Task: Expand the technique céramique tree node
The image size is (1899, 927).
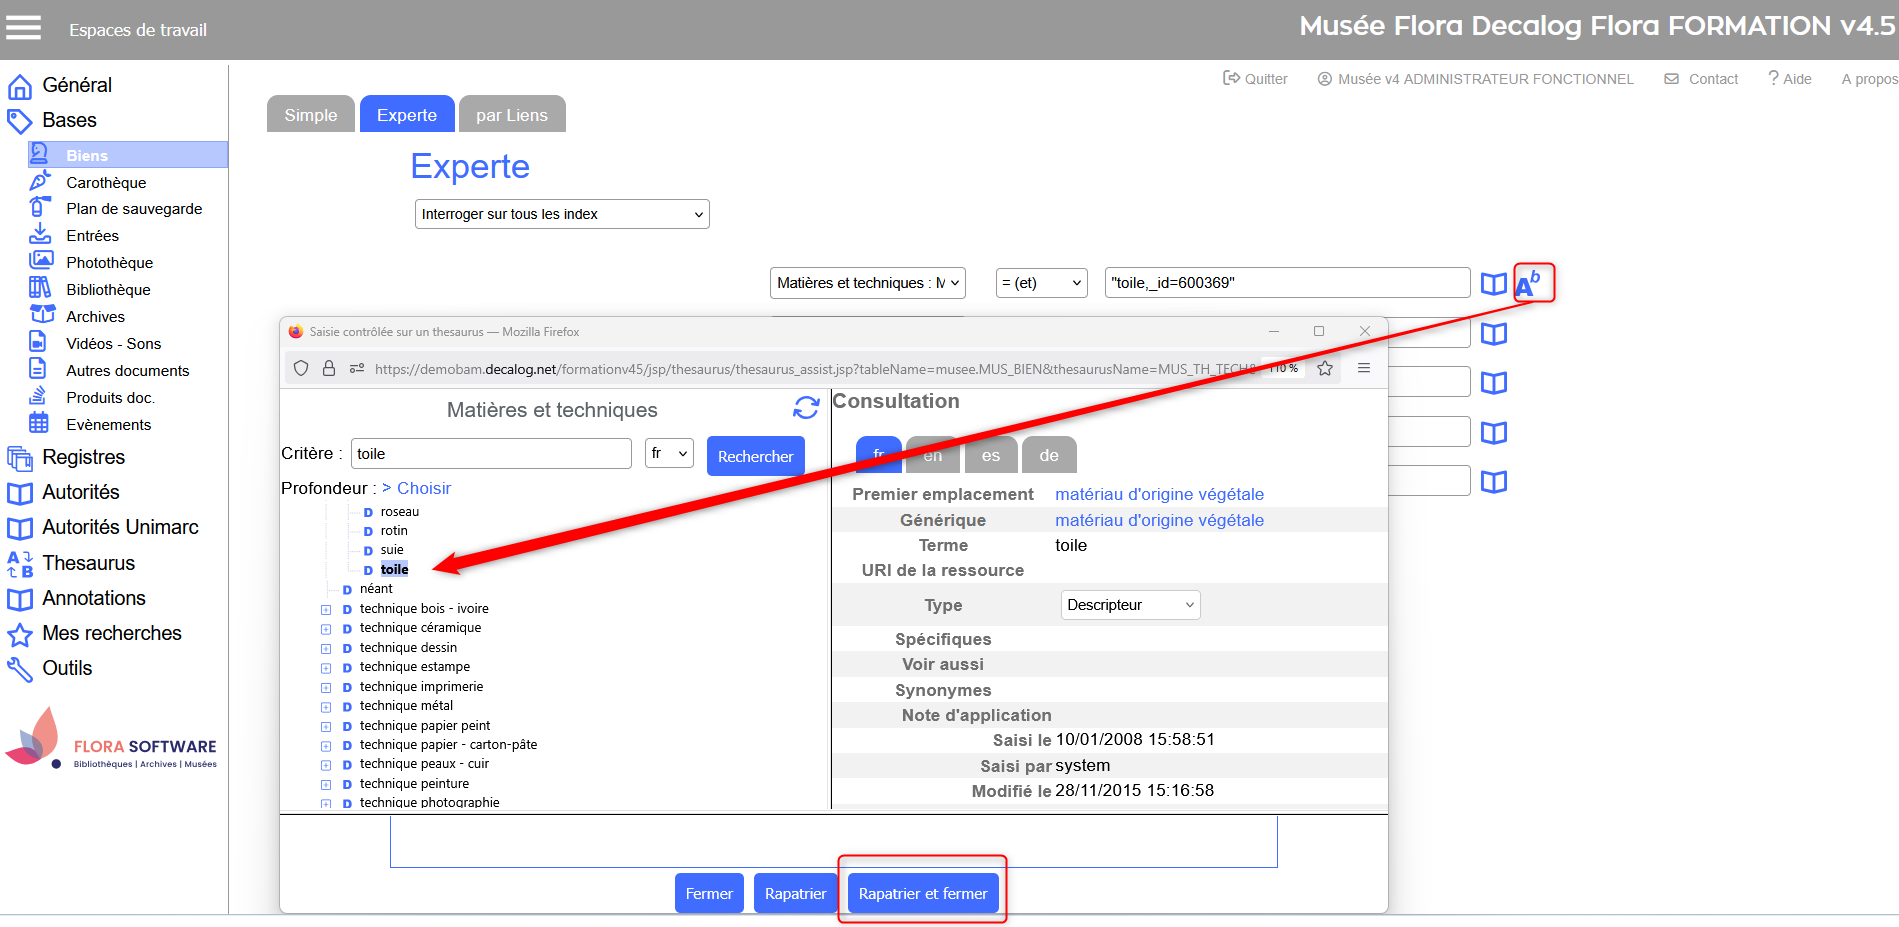Action: tap(326, 629)
